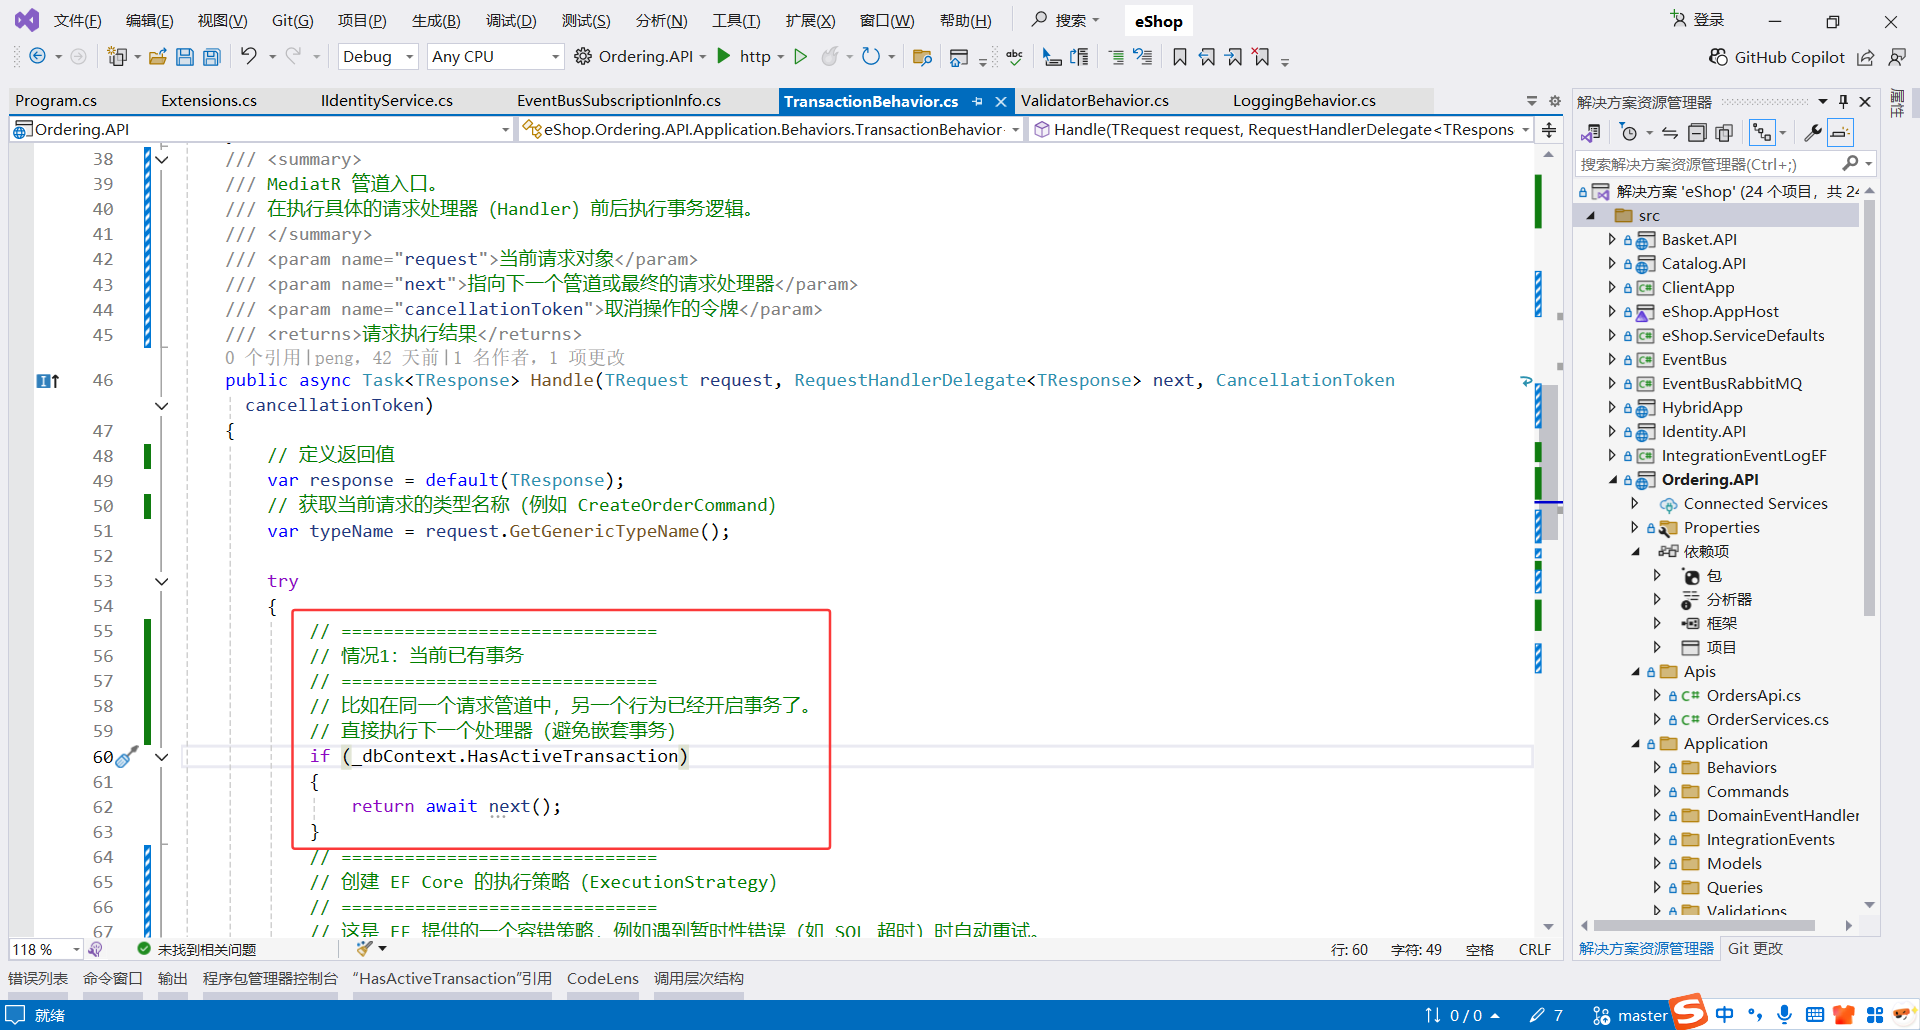Viewport: 1920px width, 1030px height.
Task: Toggle the Preview Selected Items button
Action: coord(1840,132)
